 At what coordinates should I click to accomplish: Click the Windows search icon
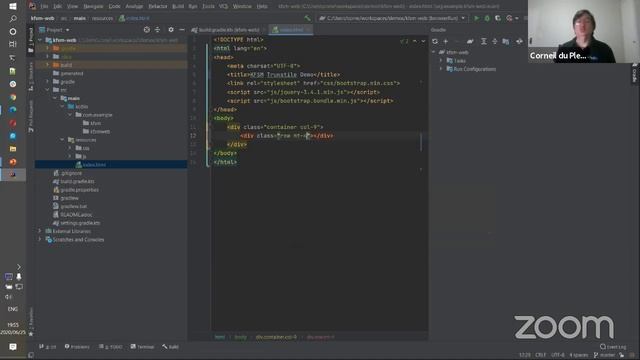(13, 19)
